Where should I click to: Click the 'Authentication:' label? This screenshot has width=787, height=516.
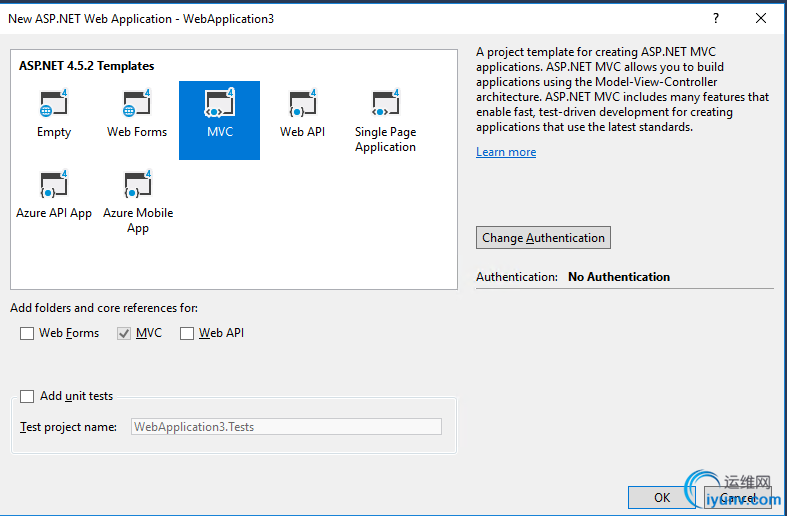pyautogui.click(x=517, y=277)
